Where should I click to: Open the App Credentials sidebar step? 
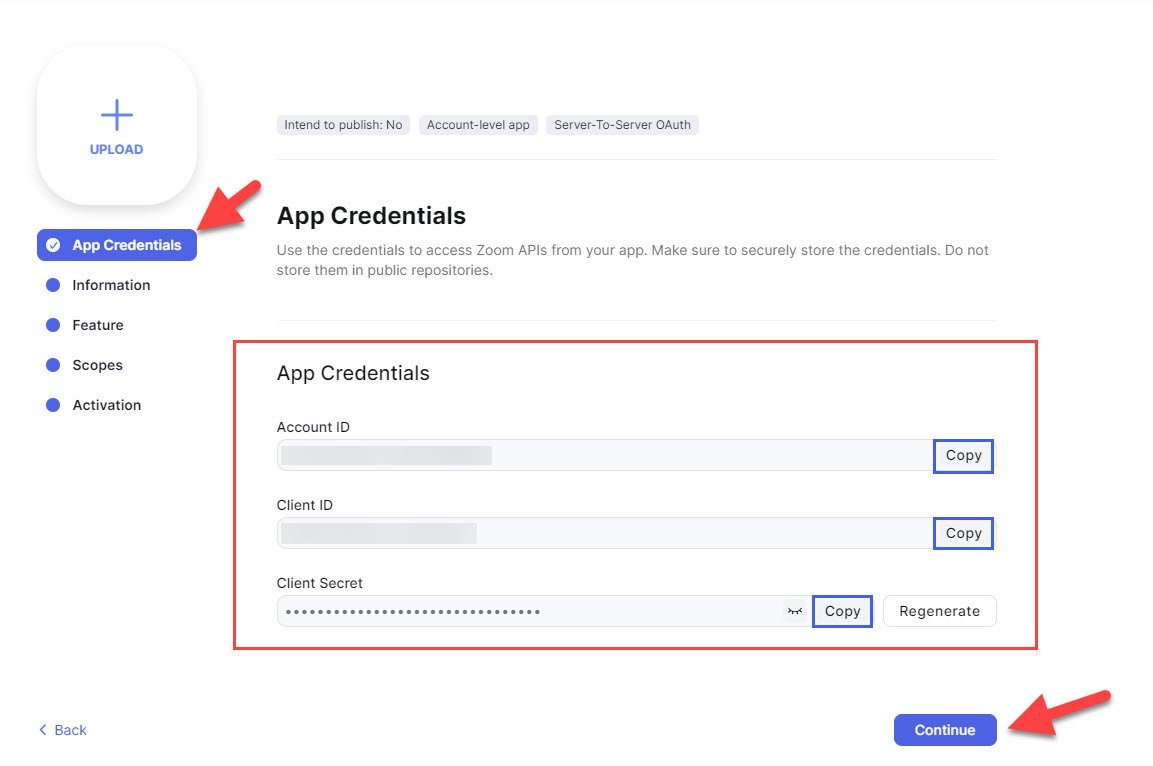[x=126, y=245]
